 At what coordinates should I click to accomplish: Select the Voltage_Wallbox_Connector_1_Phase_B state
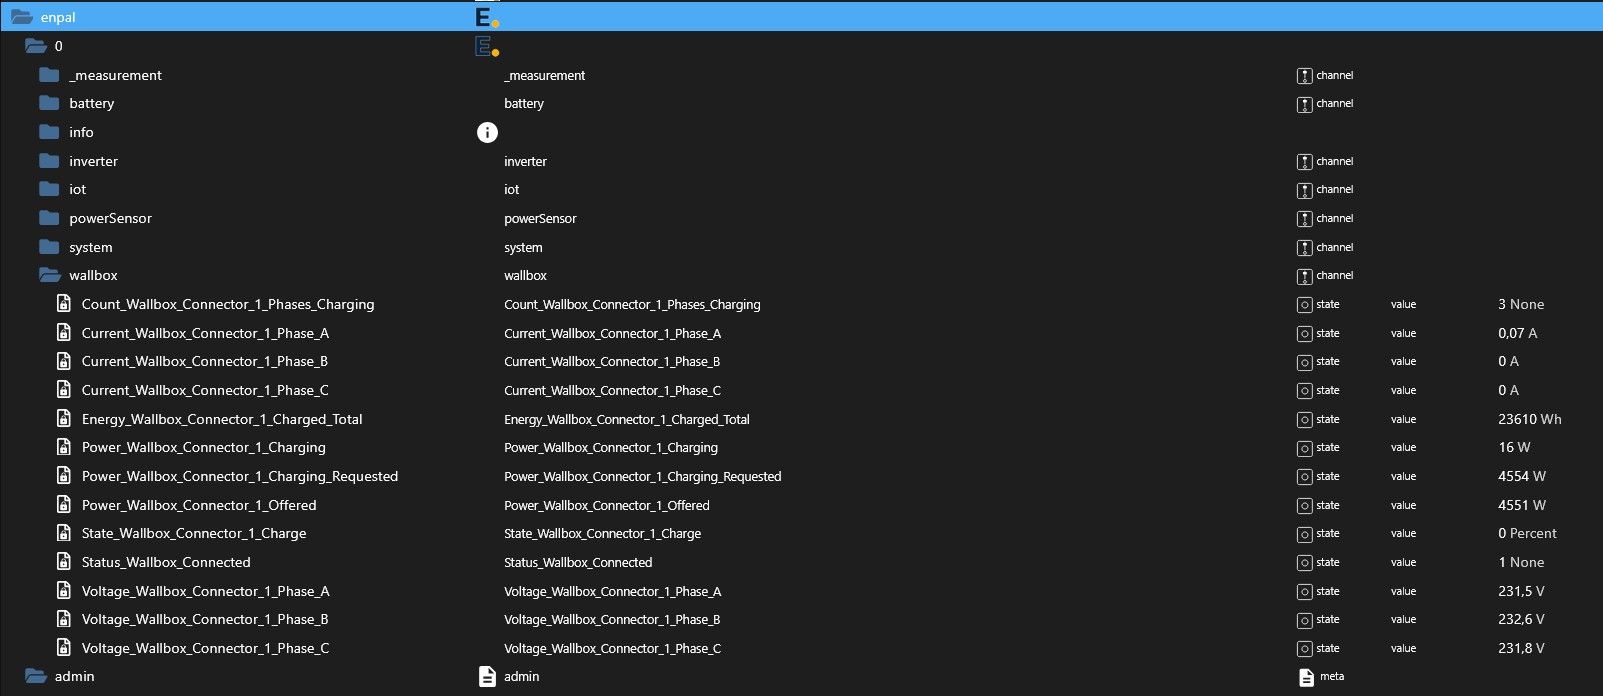(205, 620)
